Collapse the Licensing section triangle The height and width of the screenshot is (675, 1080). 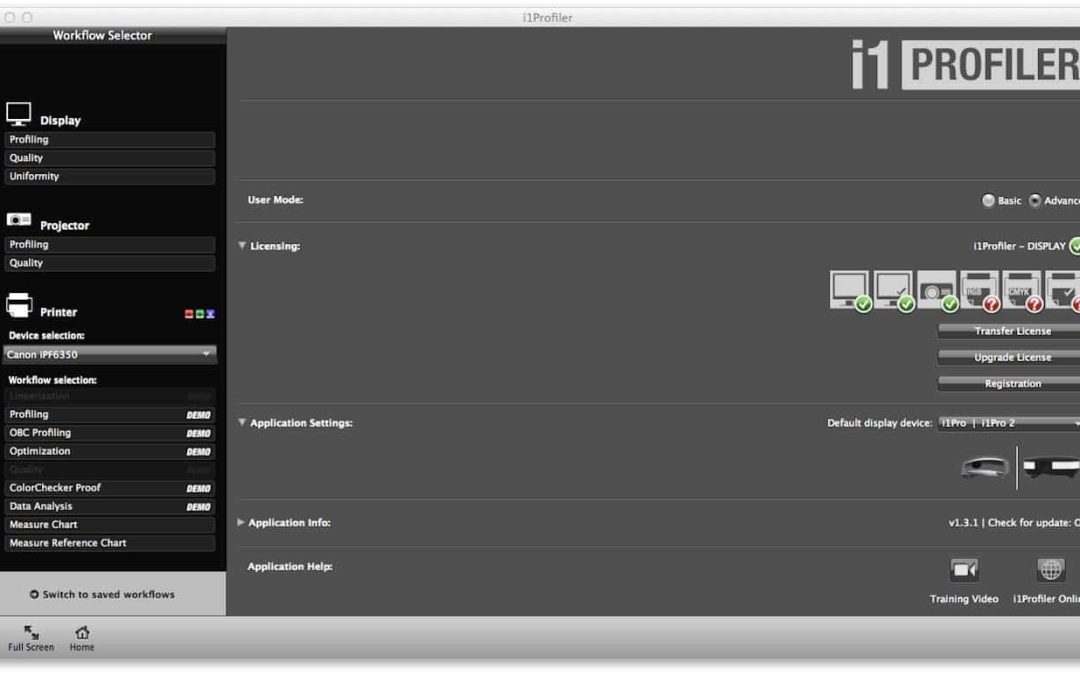[x=242, y=245]
